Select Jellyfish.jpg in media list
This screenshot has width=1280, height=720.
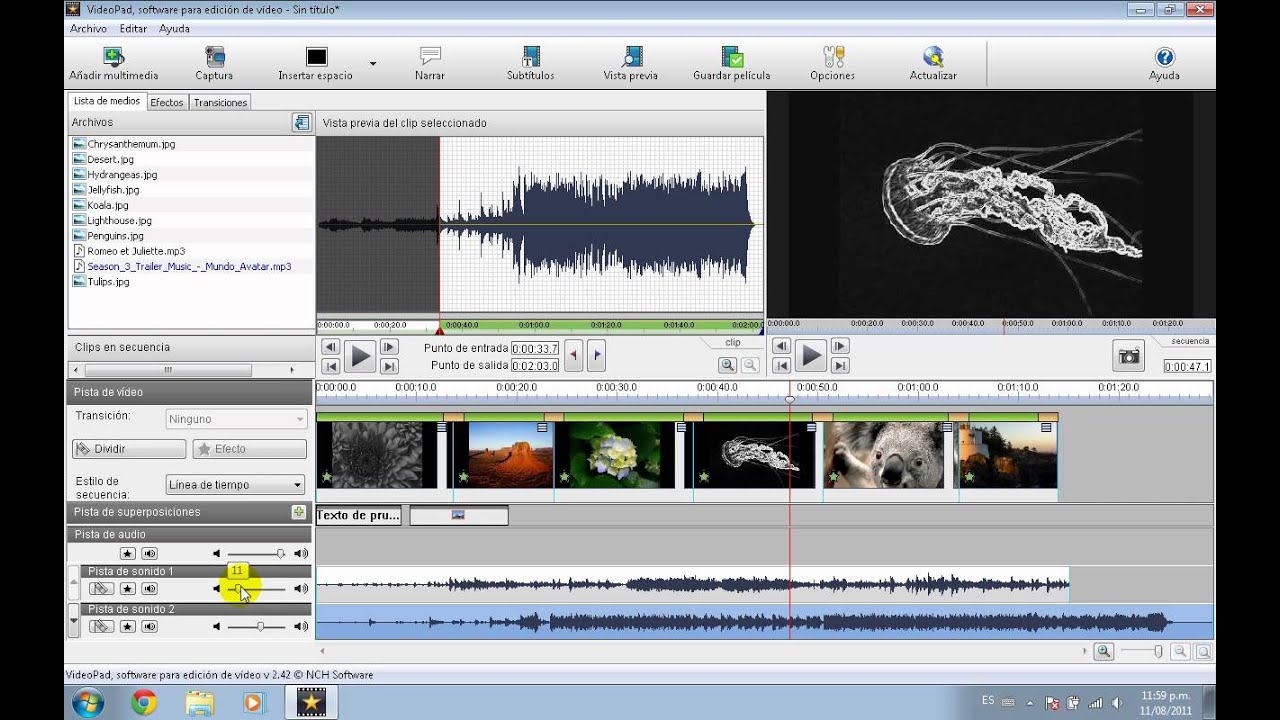click(x=113, y=189)
